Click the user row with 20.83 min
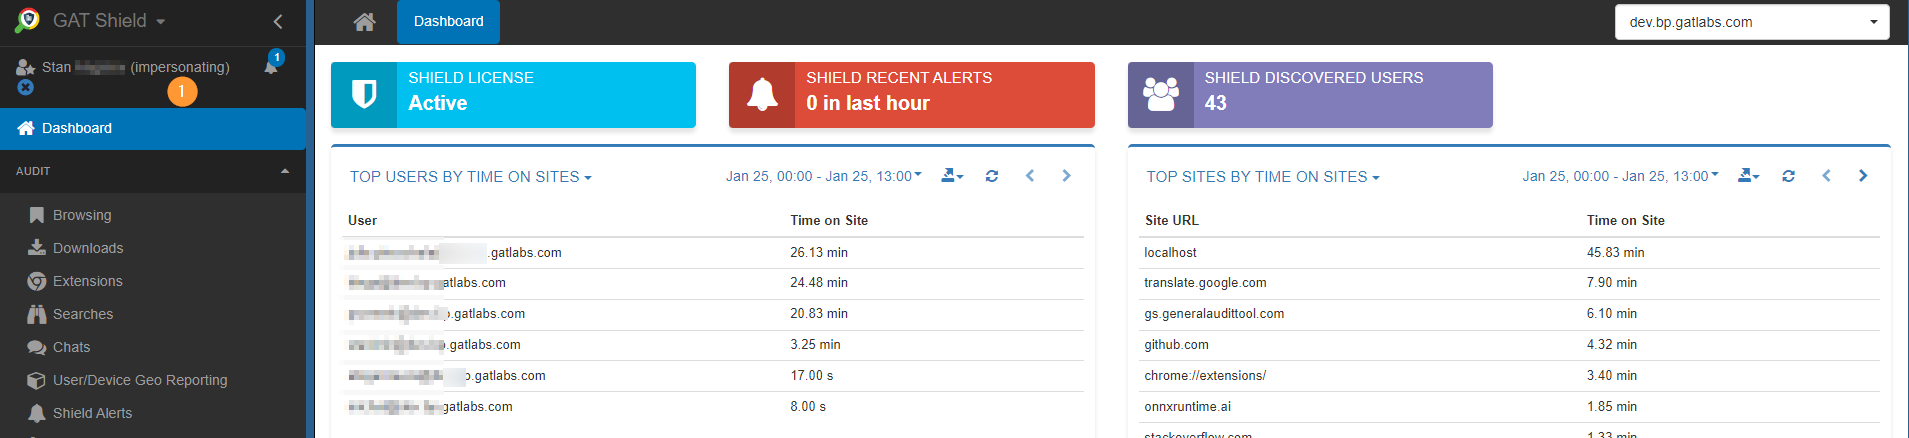 (713, 314)
